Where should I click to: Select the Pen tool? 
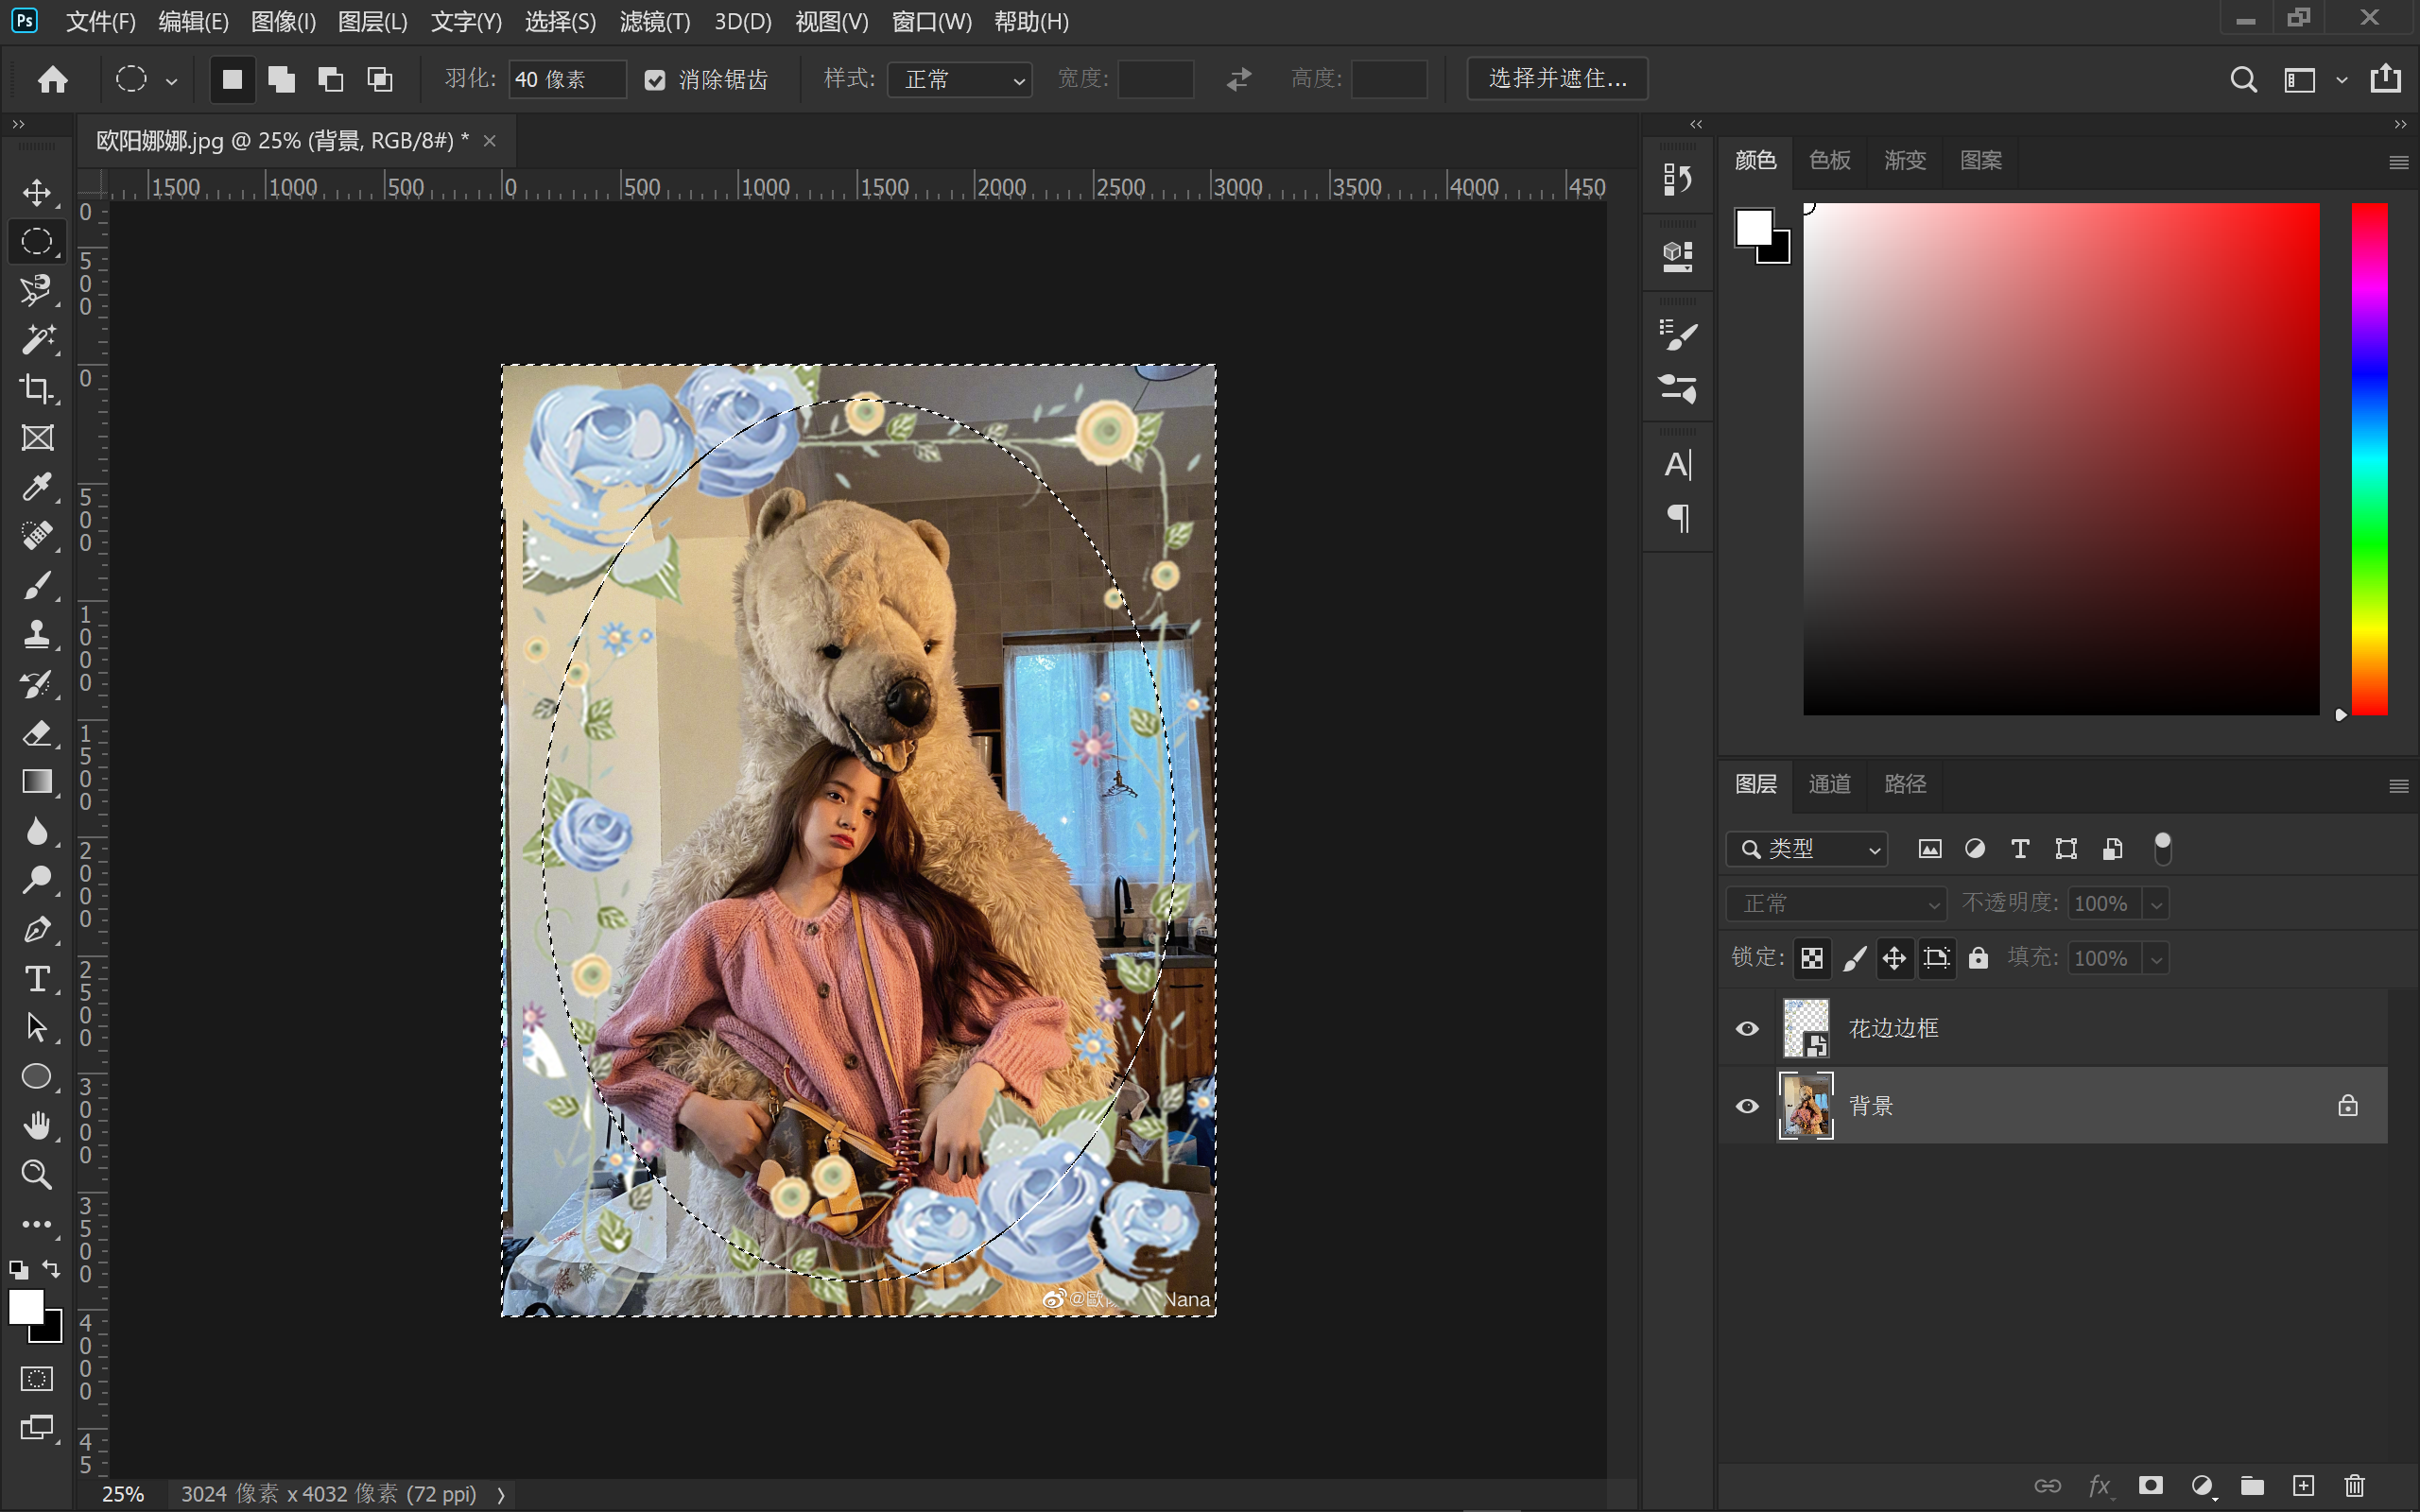click(37, 929)
